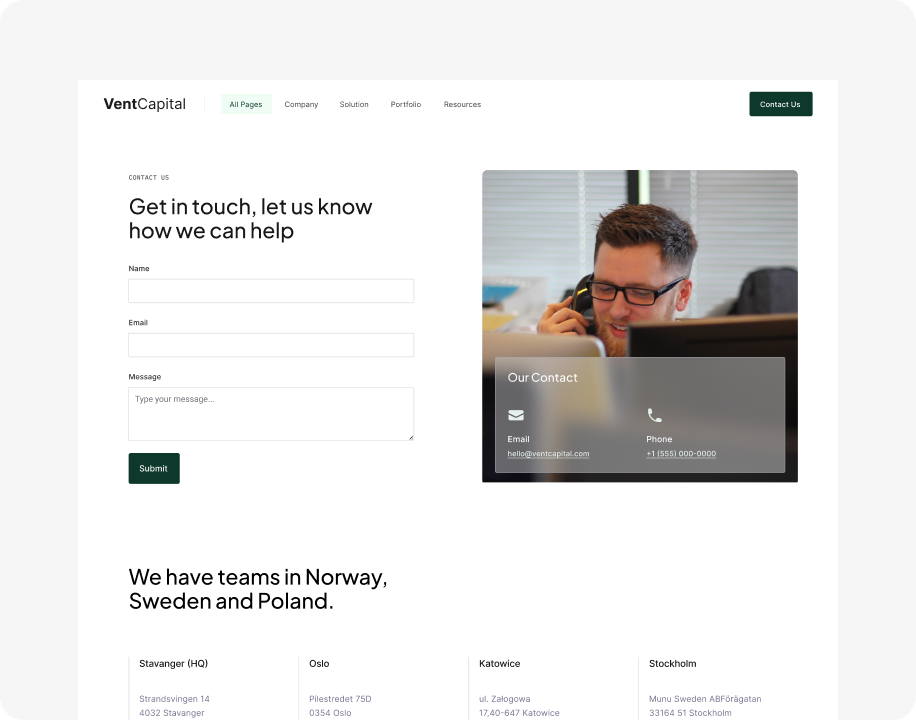
Task: Click the +1 (555) 000-0000 phone link
Action: pyautogui.click(x=681, y=454)
